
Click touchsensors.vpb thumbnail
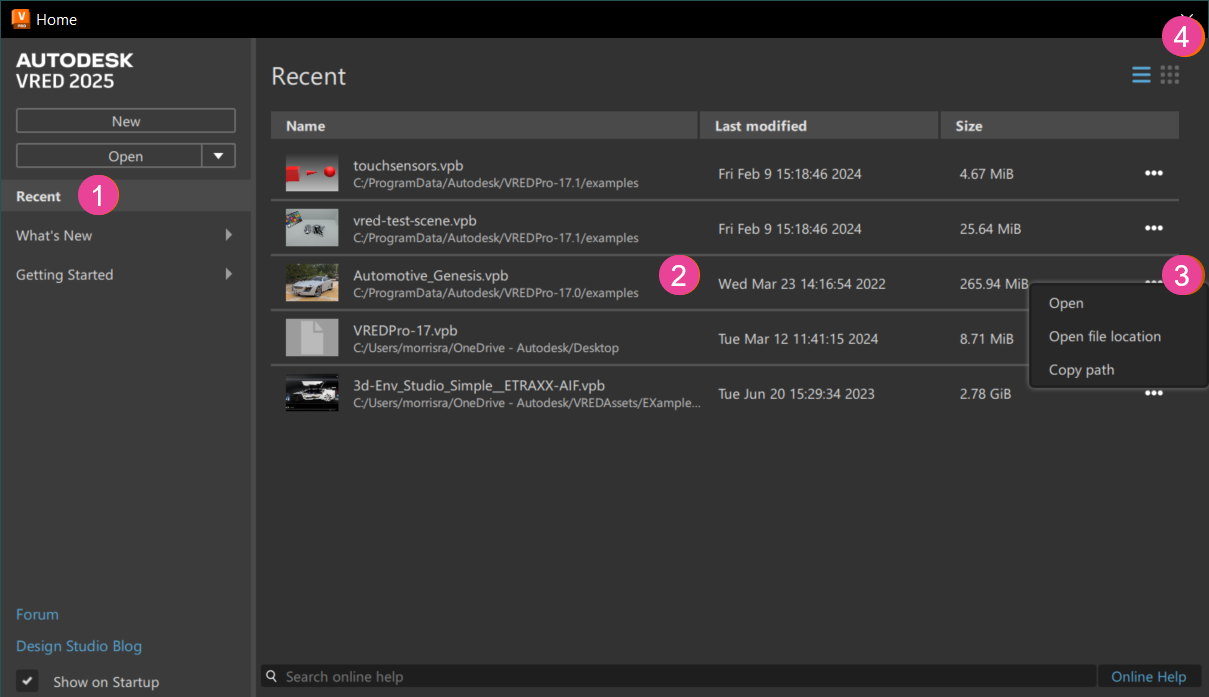pyautogui.click(x=311, y=174)
